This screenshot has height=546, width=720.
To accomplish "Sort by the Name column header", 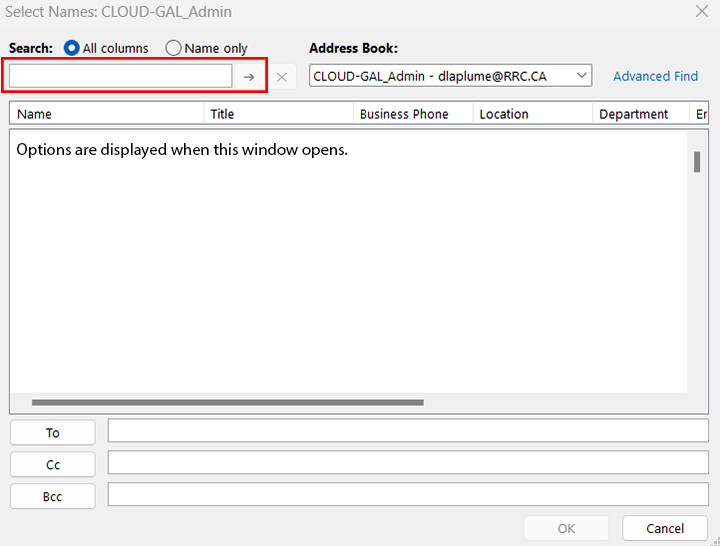I will point(106,114).
